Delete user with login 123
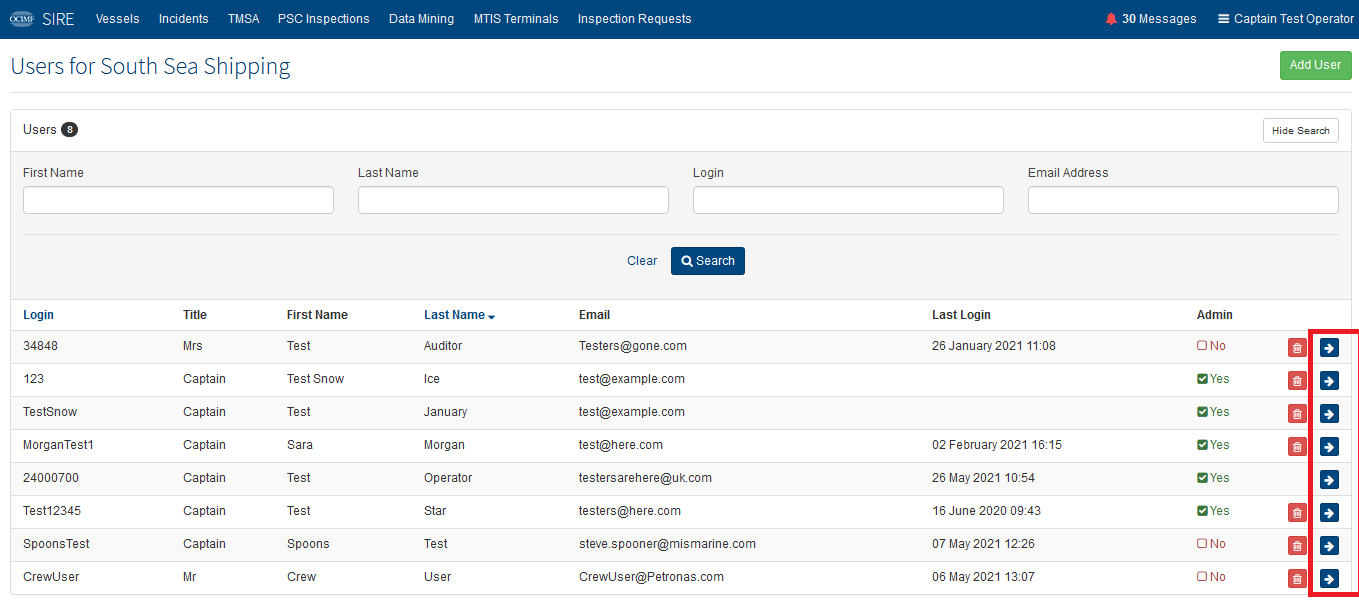 click(x=1297, y=380)
